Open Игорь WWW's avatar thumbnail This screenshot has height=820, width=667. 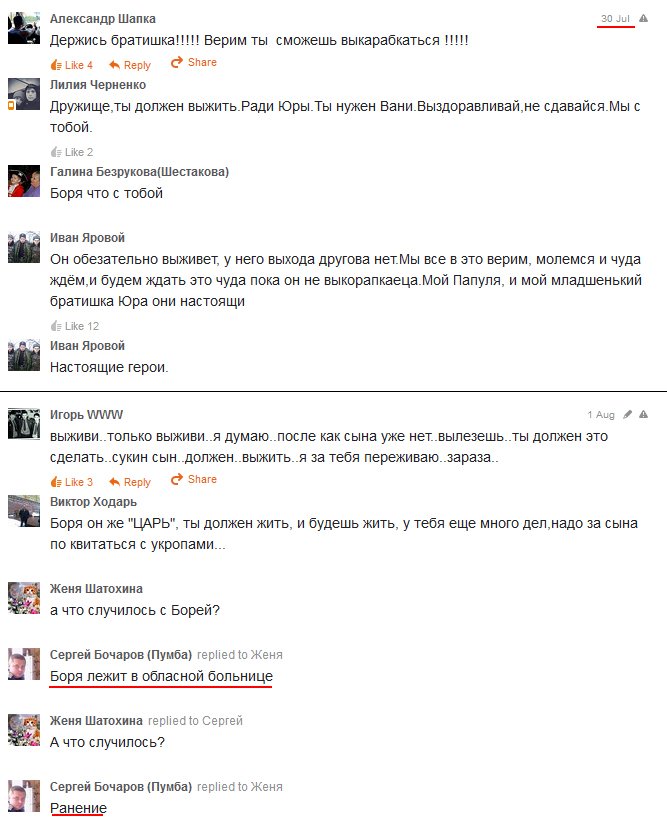coord(24,424)
